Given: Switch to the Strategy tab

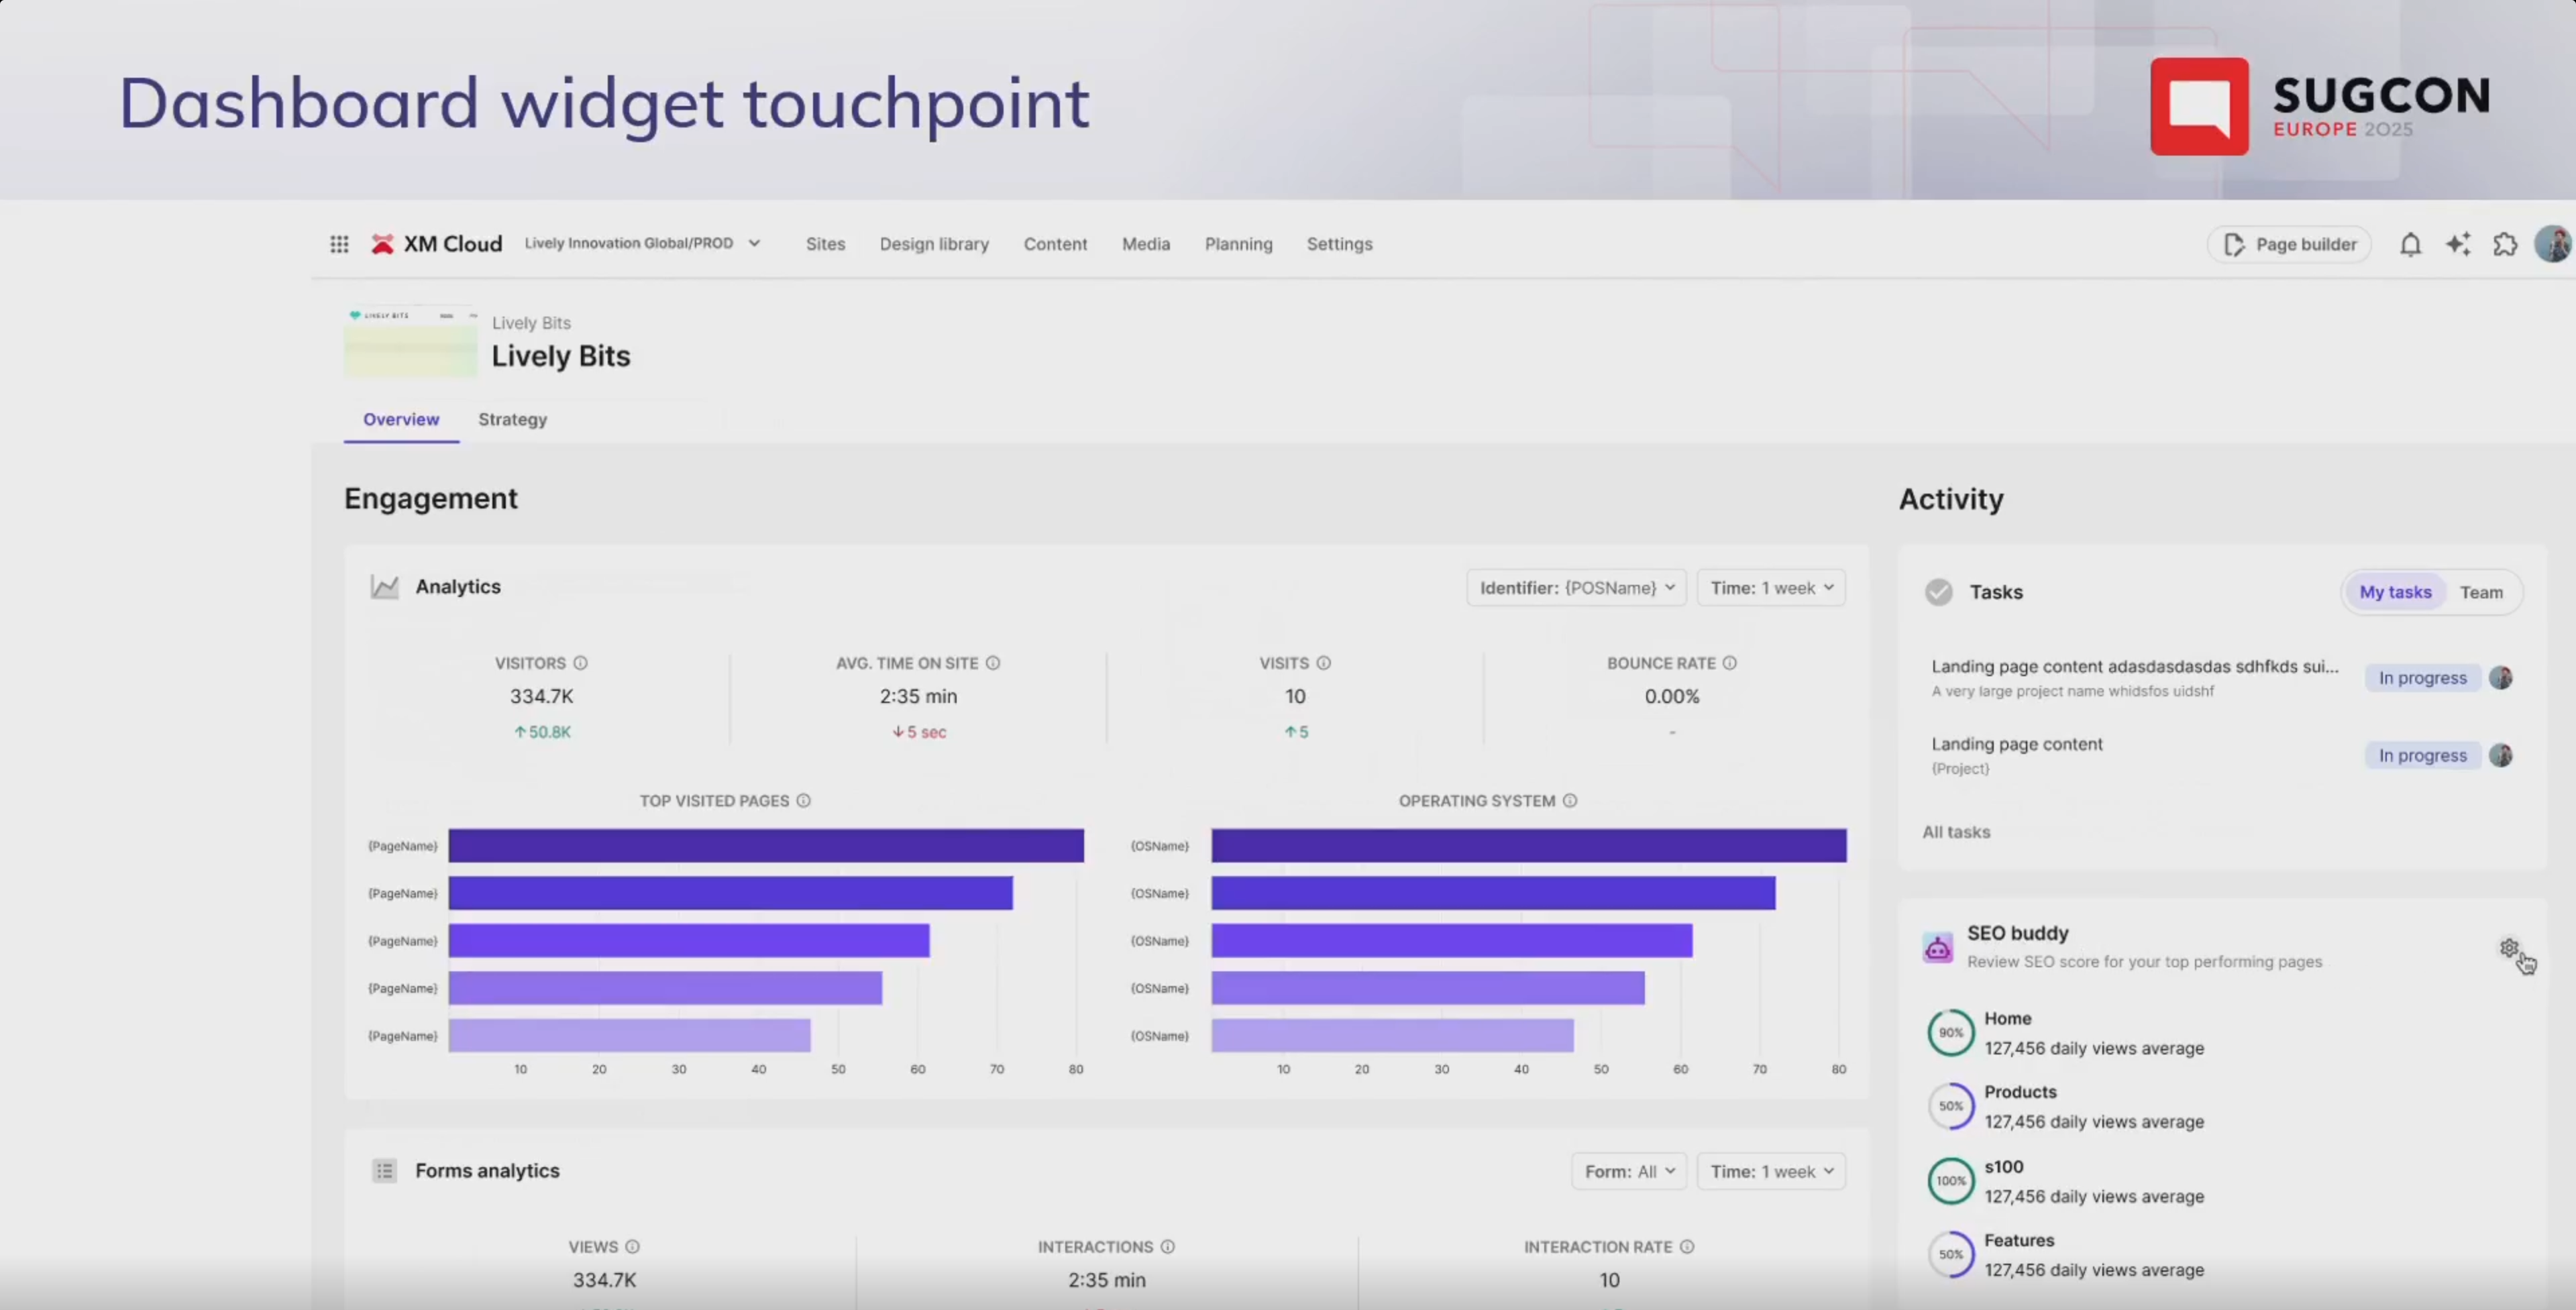Looking at the screenshot, I should [512, 420].
